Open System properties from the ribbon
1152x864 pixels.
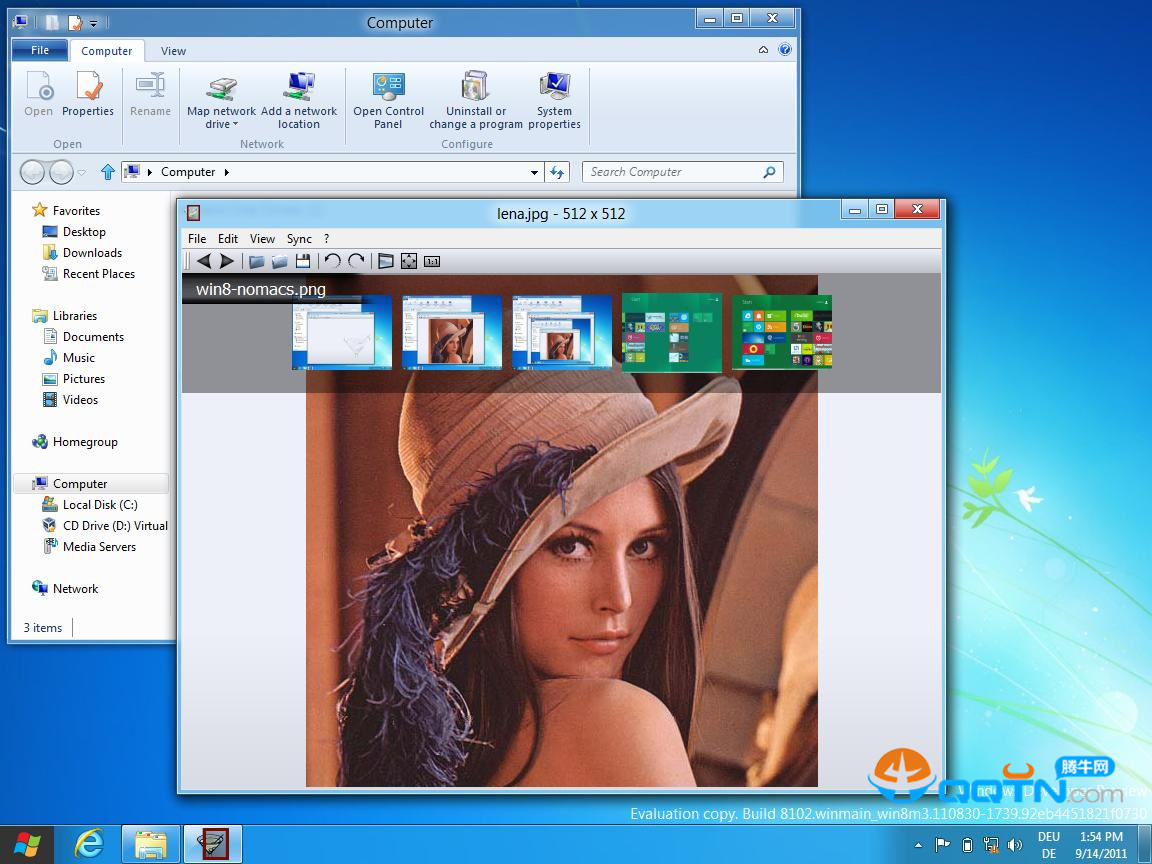pyautogui.click(x=554, y=101)
